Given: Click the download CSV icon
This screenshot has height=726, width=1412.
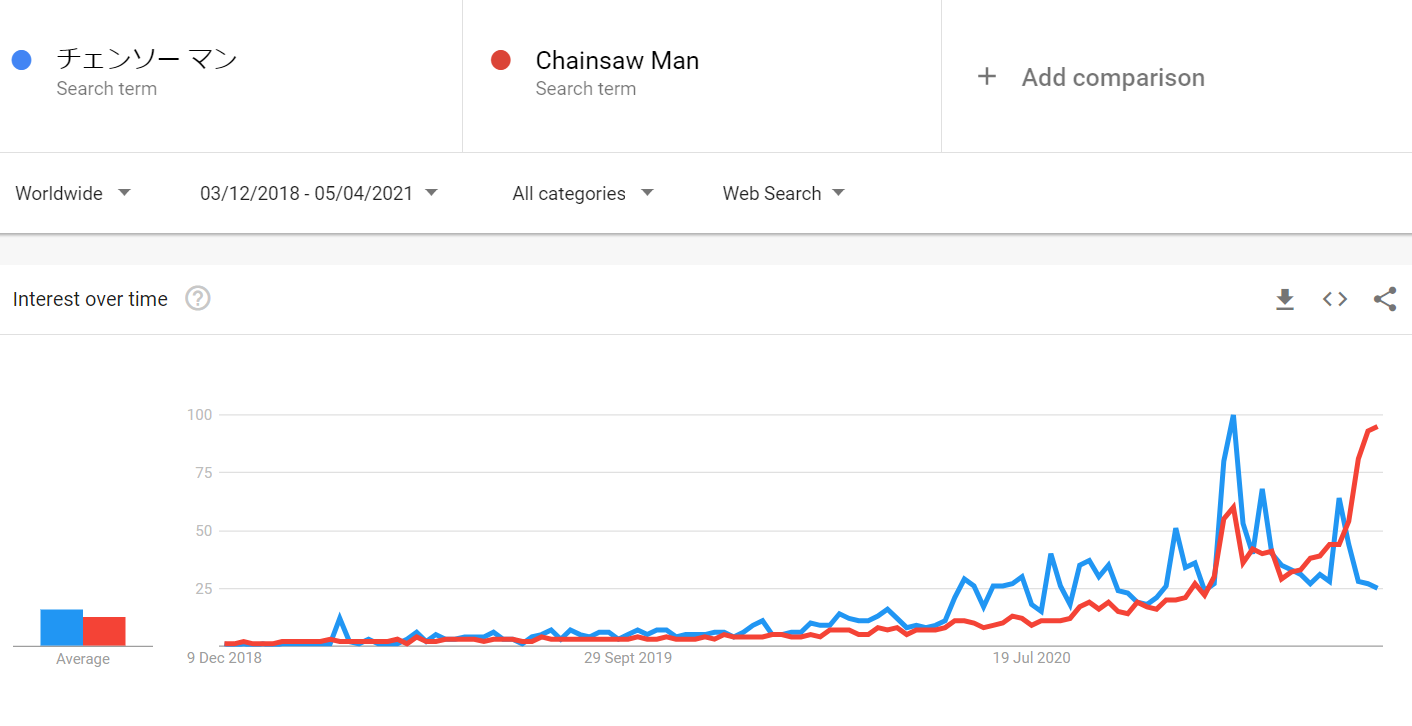Looking at the screenshot, I should click(1285, 299).
